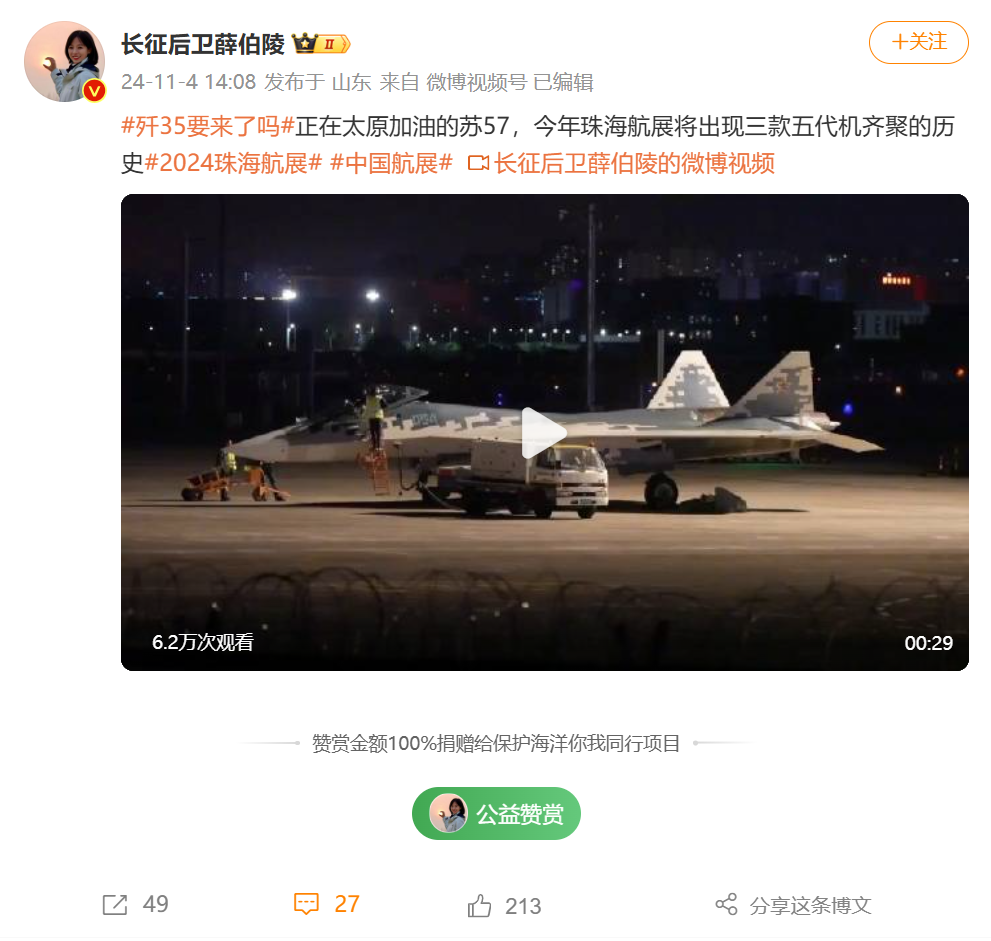Follow the author with +关注 button
This screenshot has height=941, width=991.
tap(918, 42)
